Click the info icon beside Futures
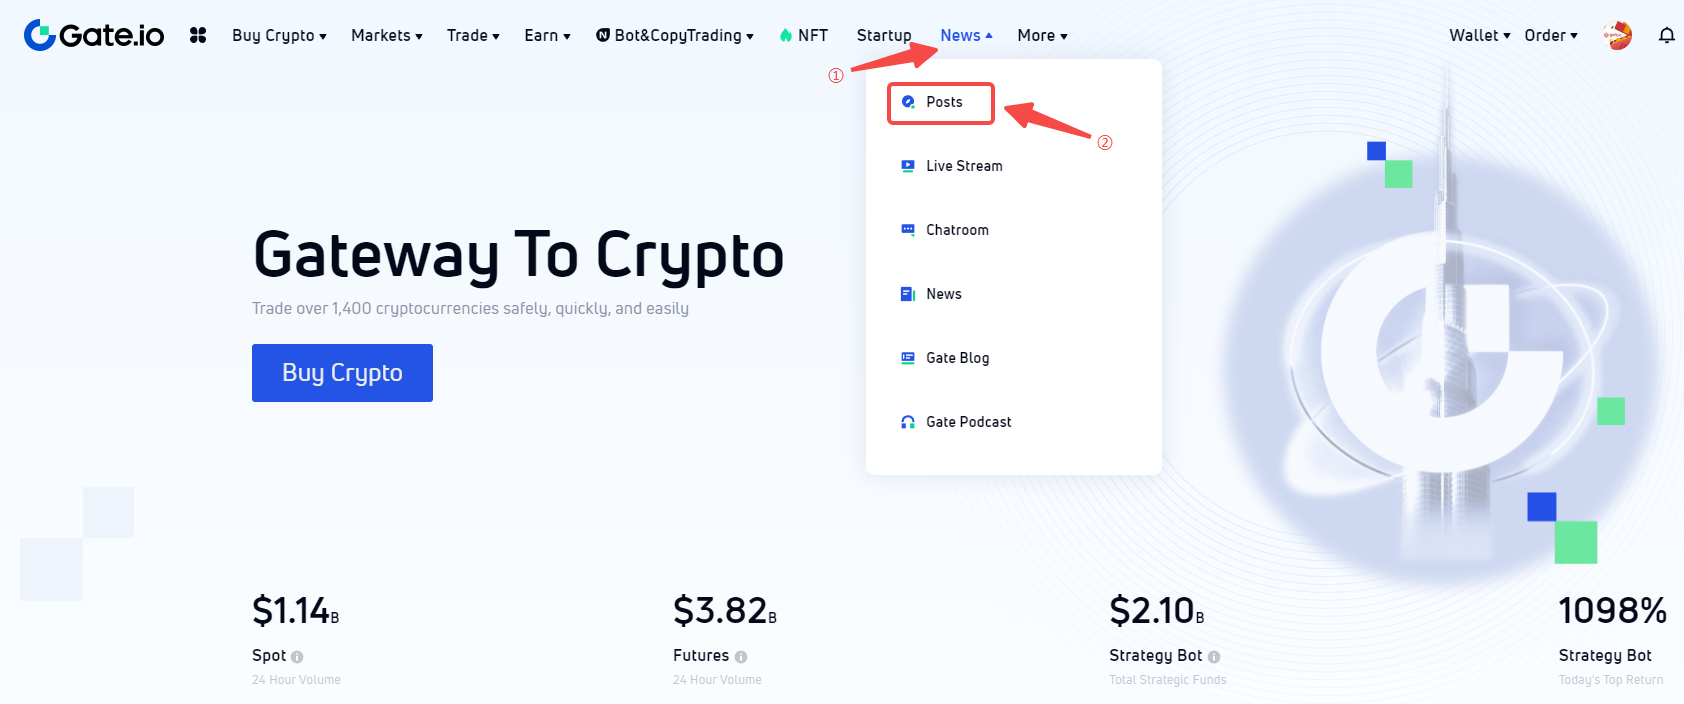 click(x=741, y=657)
